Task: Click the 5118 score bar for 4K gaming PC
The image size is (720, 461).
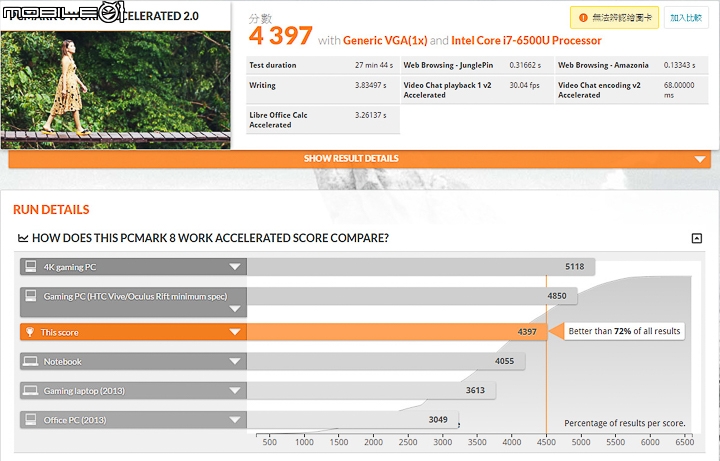Action: point(421,267)
